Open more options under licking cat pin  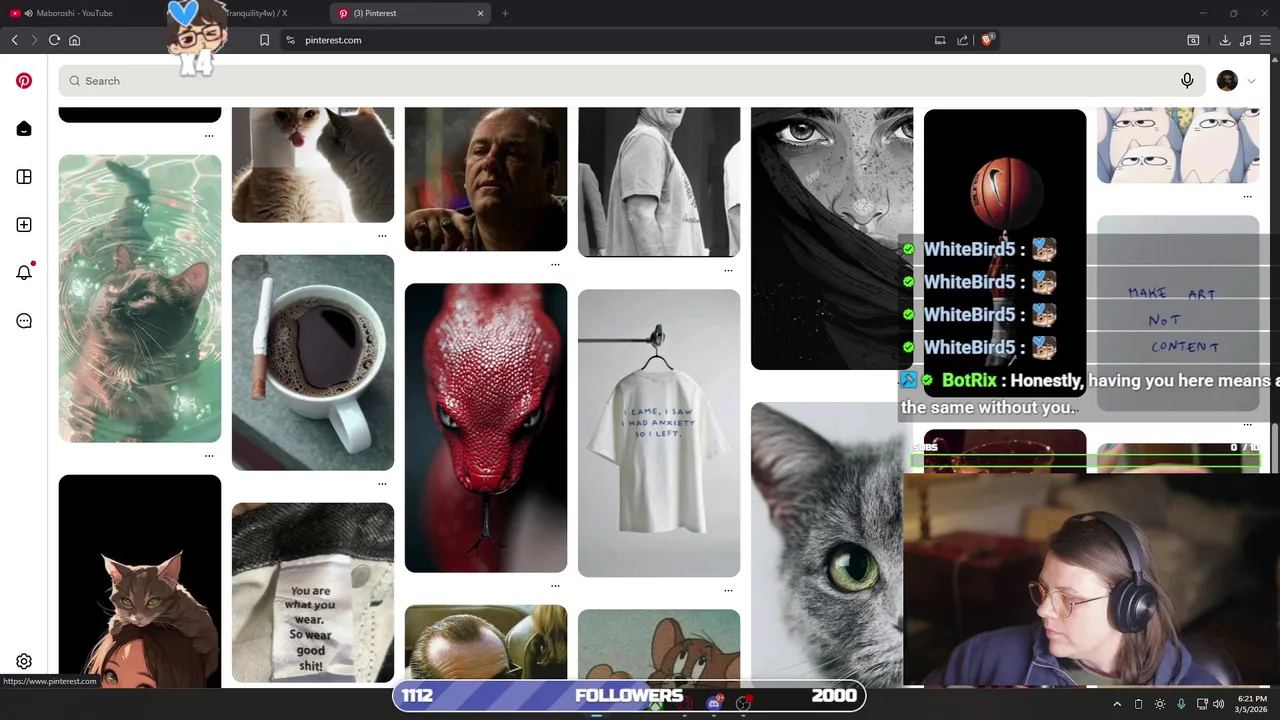point(382,236)
